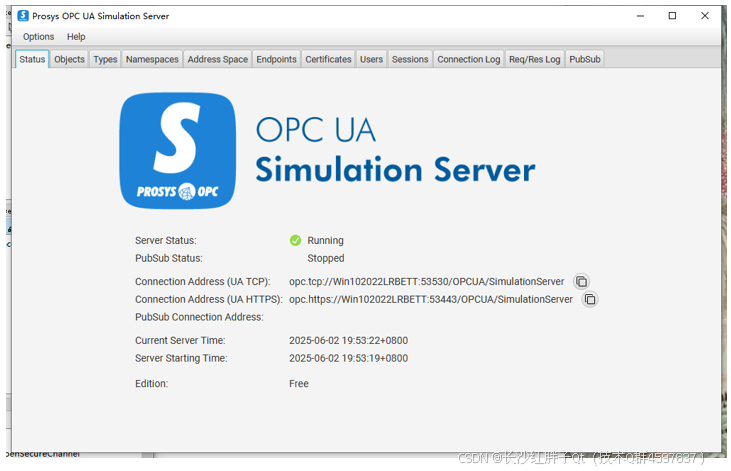Screen dimensions: 731x471
Task: Click the app icon in title bar
Action: (22, 16)
